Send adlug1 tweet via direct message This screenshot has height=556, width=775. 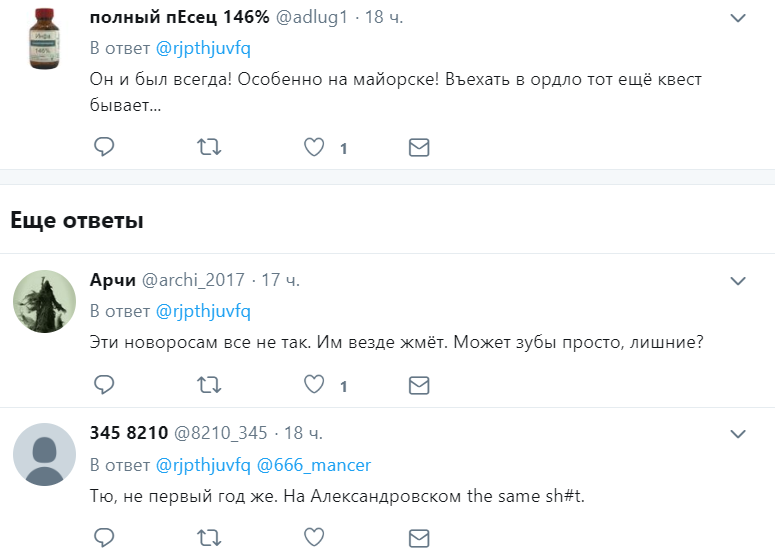coord(419,147)
